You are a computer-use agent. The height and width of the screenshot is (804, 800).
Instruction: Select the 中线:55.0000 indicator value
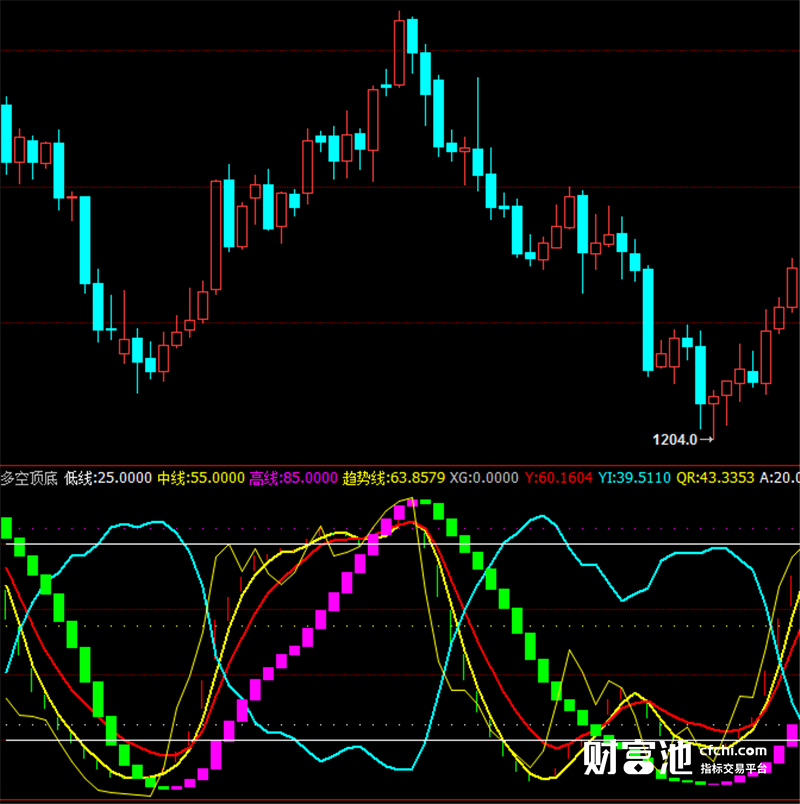201,478
